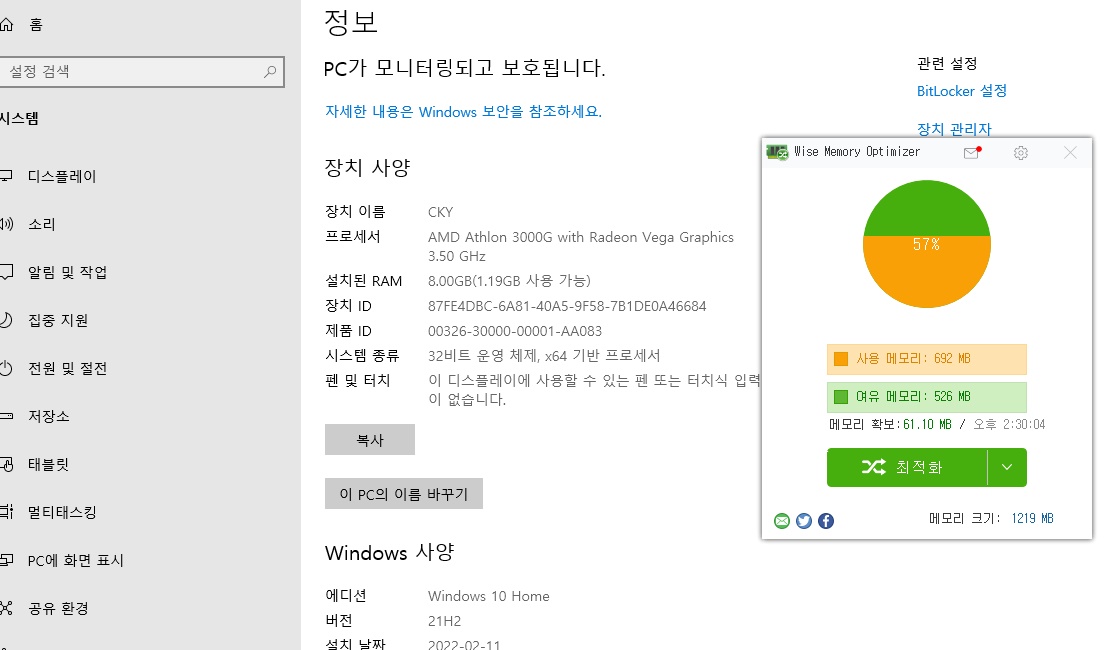
Task: Select the product ID 00326-30000-00001-AA083
Action: pyautogui.click(x=515, y=331)
